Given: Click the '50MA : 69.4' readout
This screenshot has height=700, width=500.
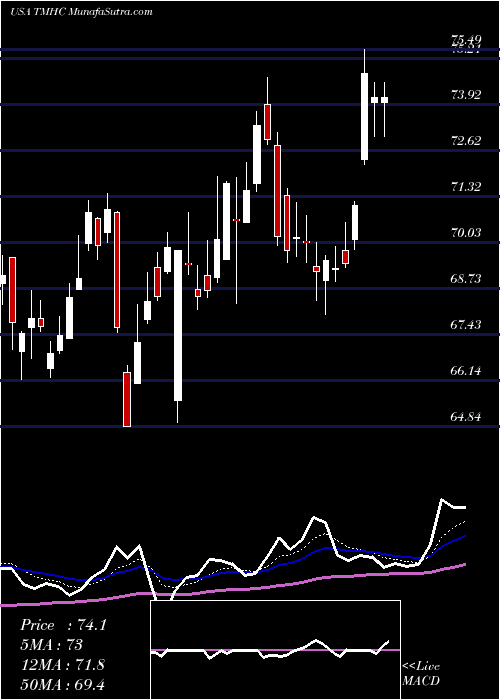Looking at the screenshot, I should 62,684.
